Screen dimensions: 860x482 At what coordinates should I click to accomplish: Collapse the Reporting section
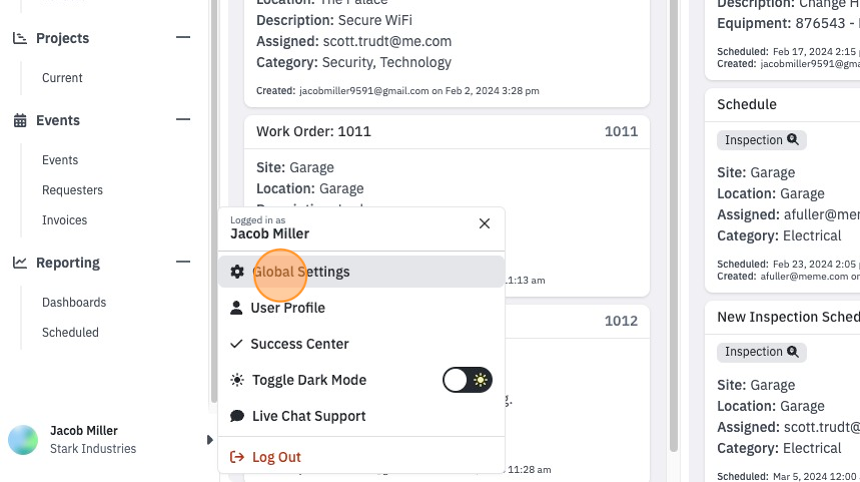click(183, 262)
